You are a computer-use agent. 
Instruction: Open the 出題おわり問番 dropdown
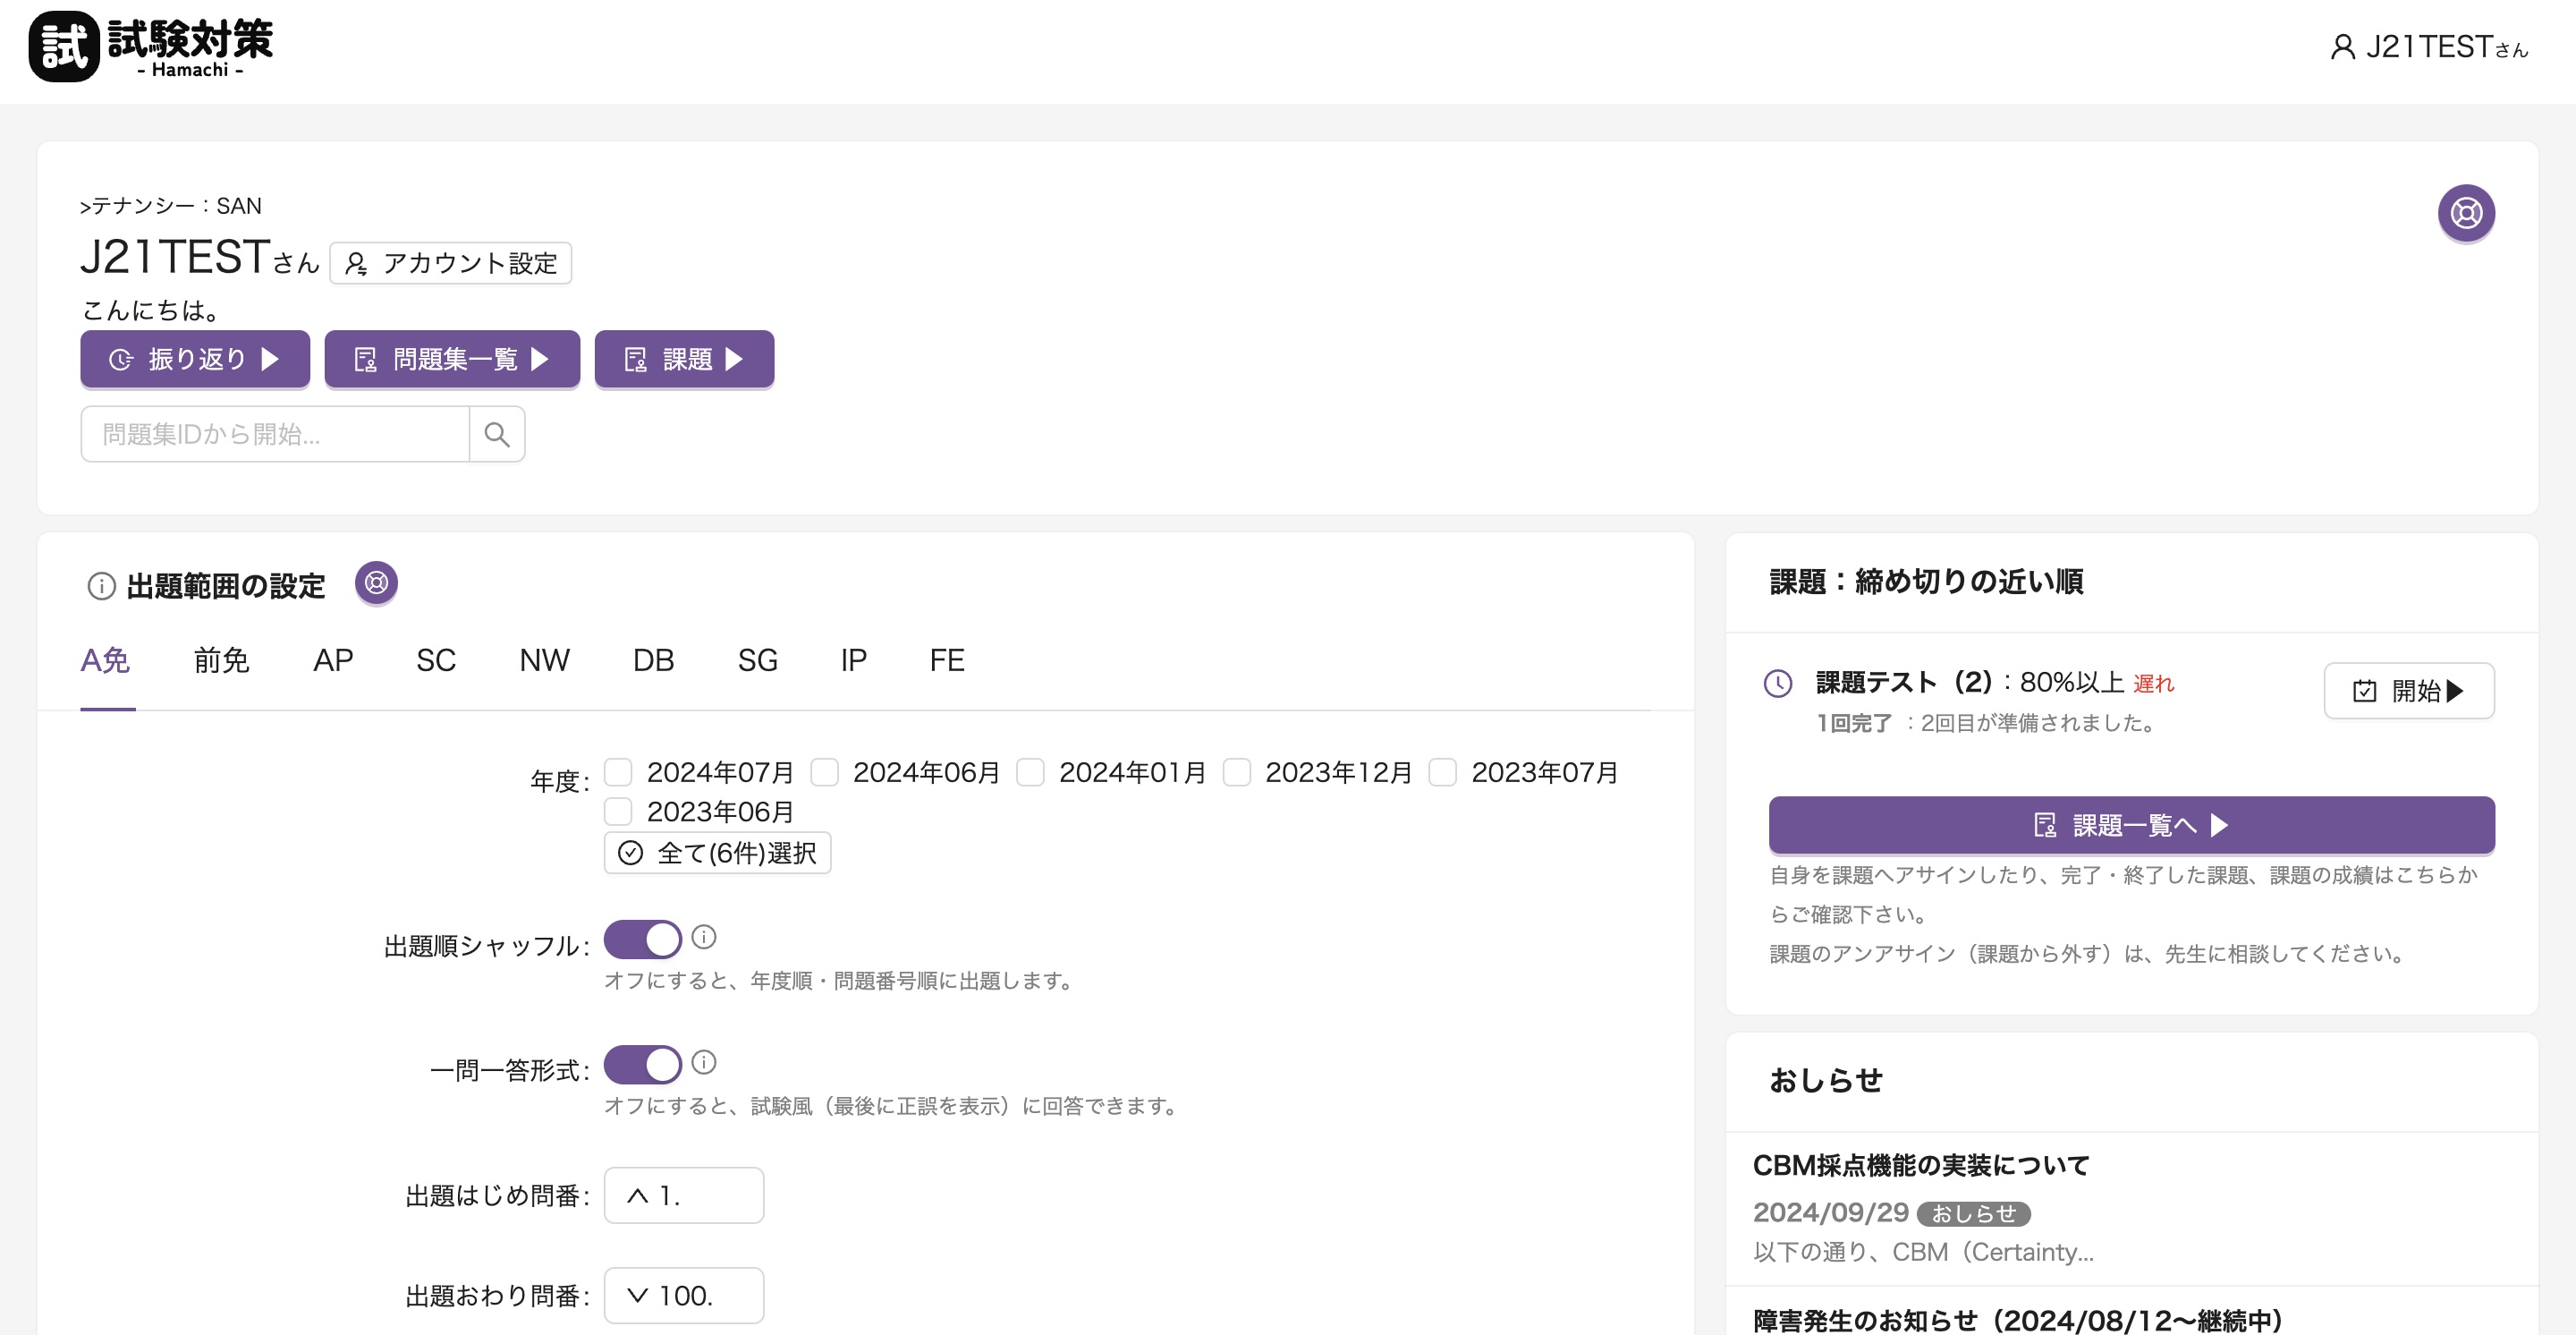683,1295
